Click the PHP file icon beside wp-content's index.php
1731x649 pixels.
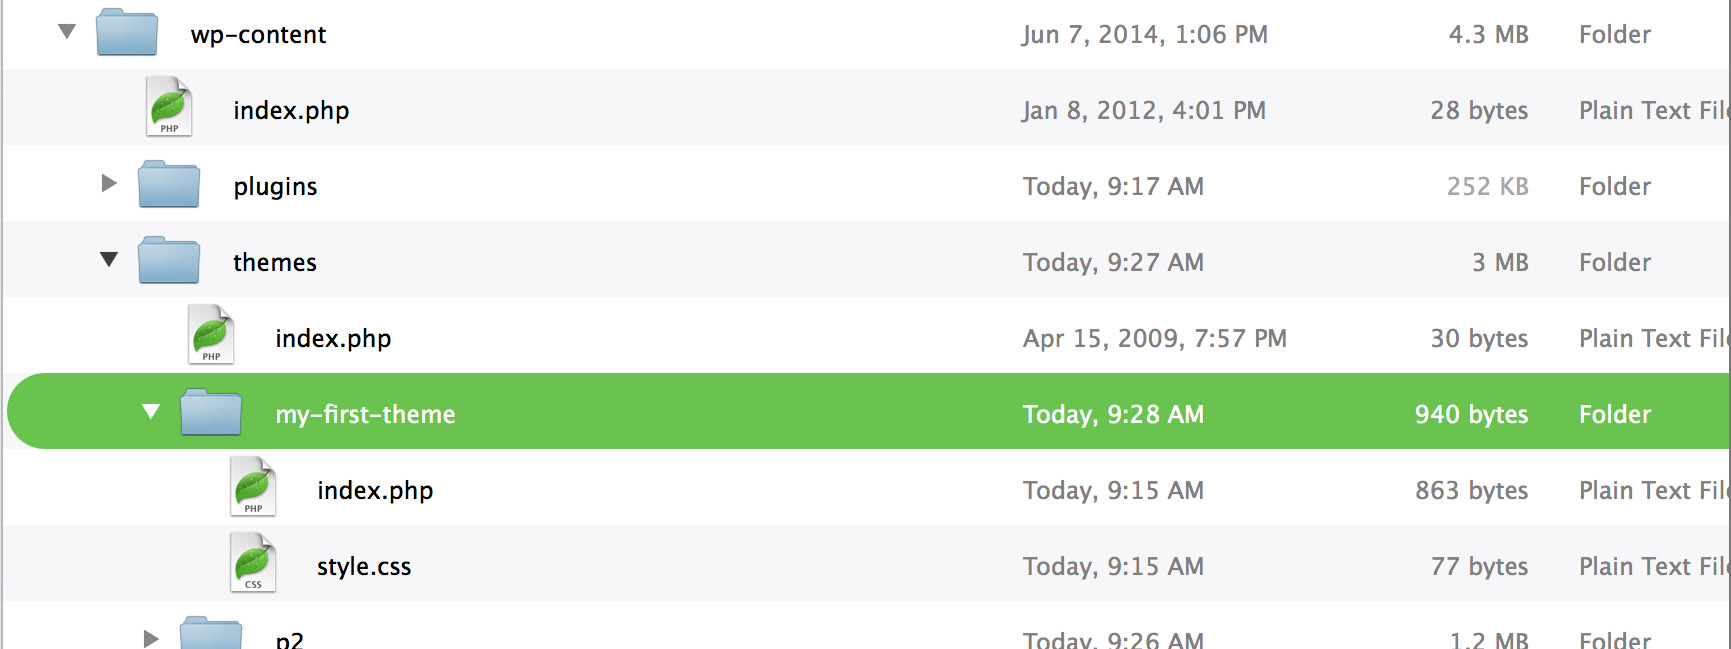click(x=167, y=107)
